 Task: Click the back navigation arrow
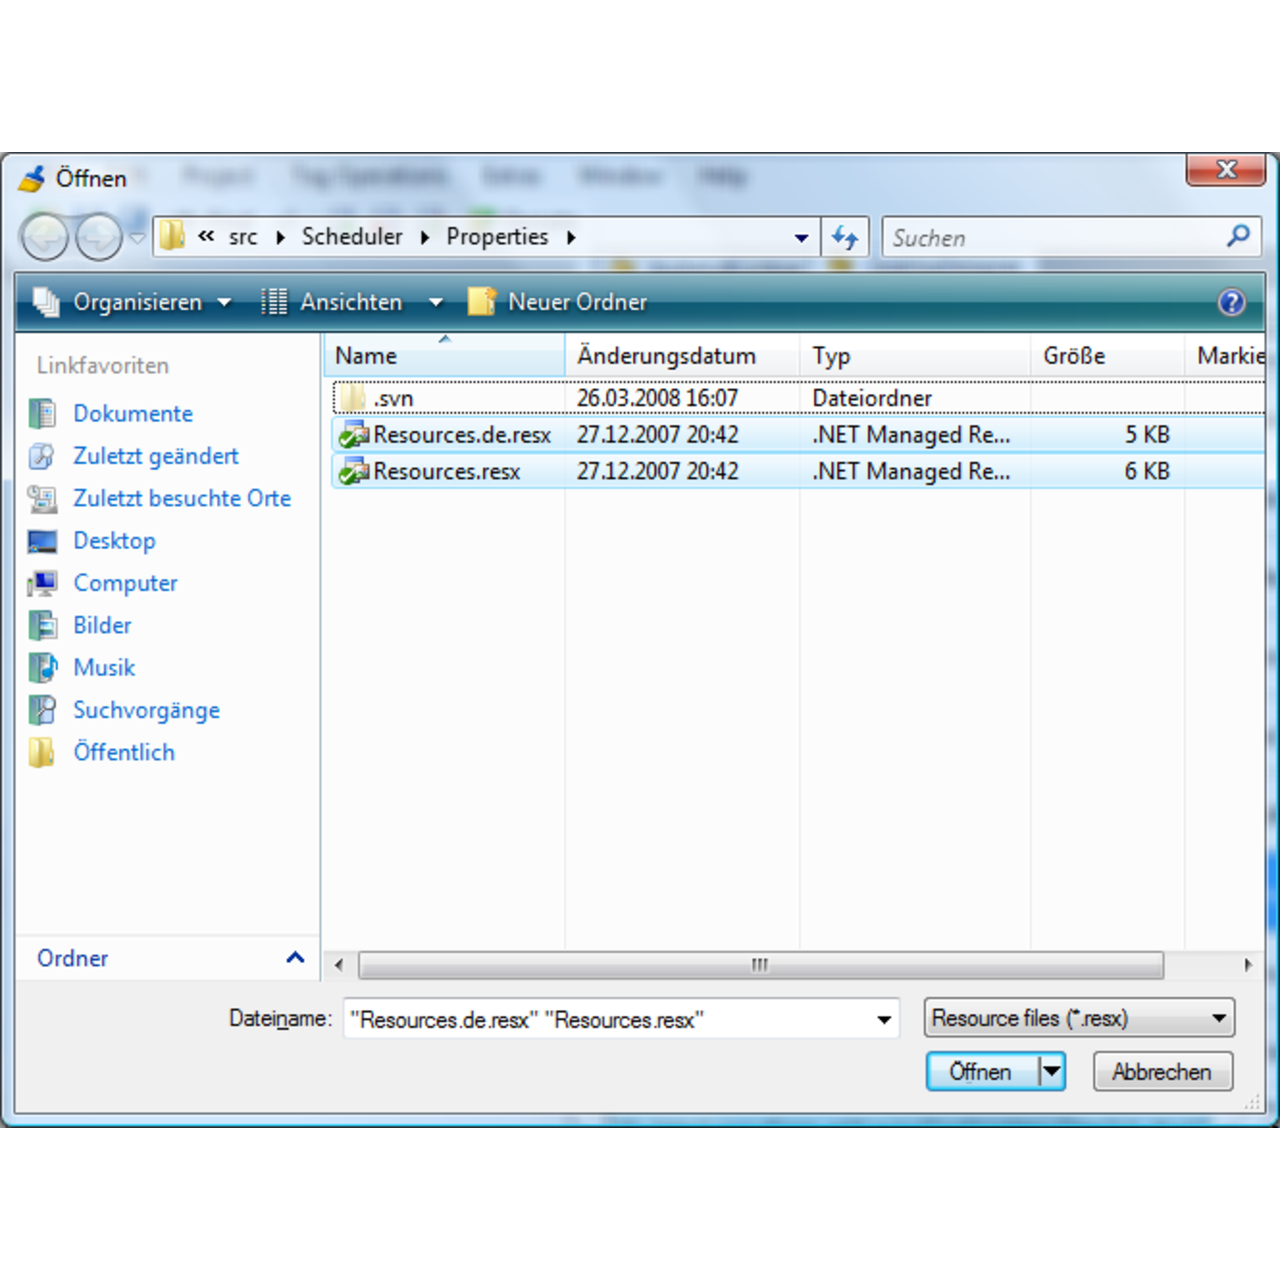(x=44, y=237)
